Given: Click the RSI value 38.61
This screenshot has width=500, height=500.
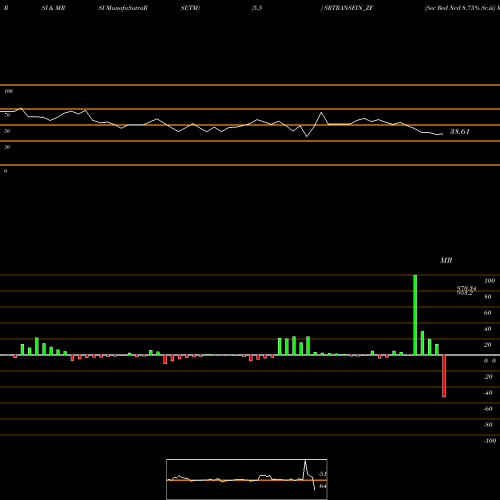Looking at the screenshot, I should tap(460, 132).
